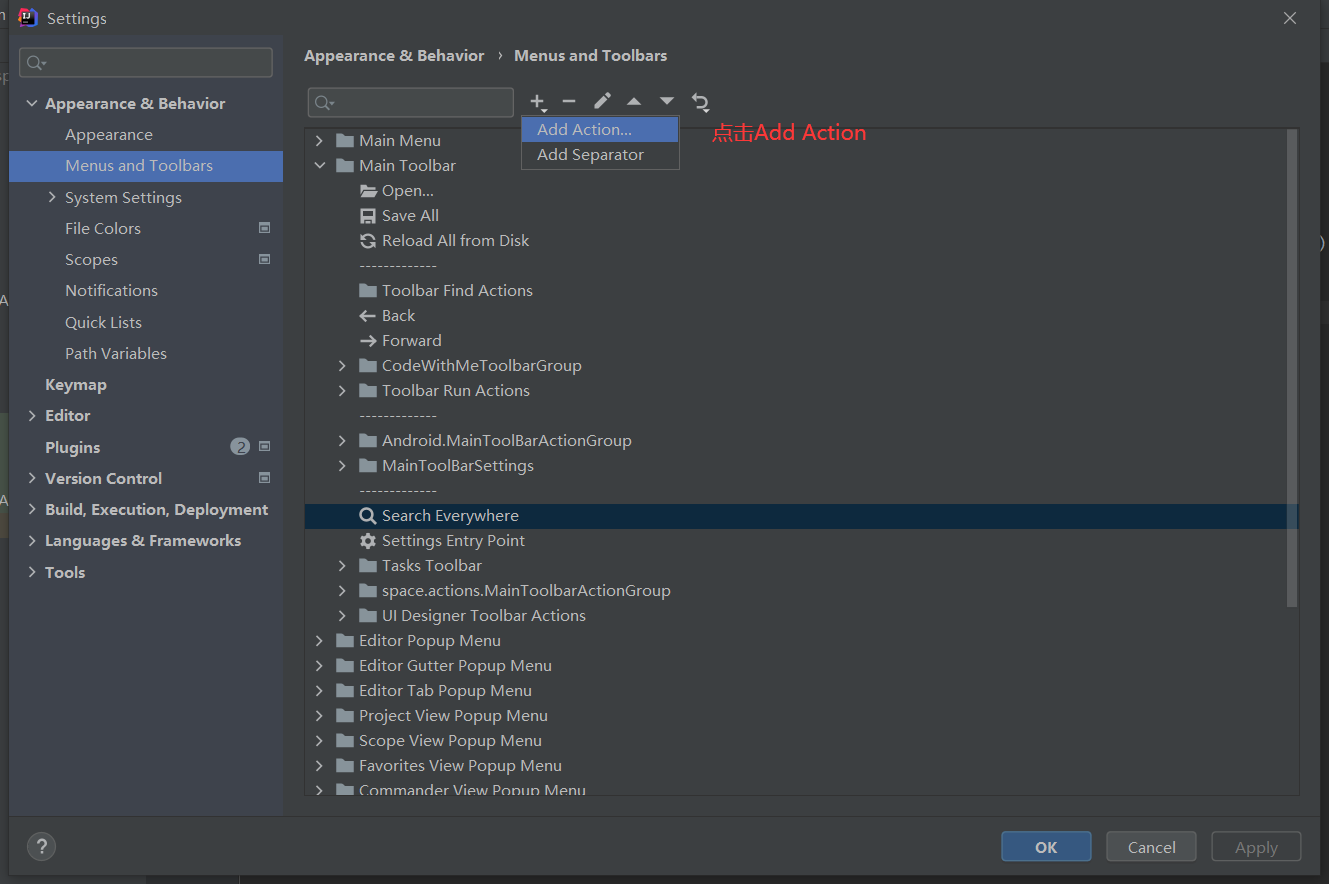Click the minus Remove toolbar icon
Screen dimensions: 1329x884
pyautogui.click(x=569, y=102)
